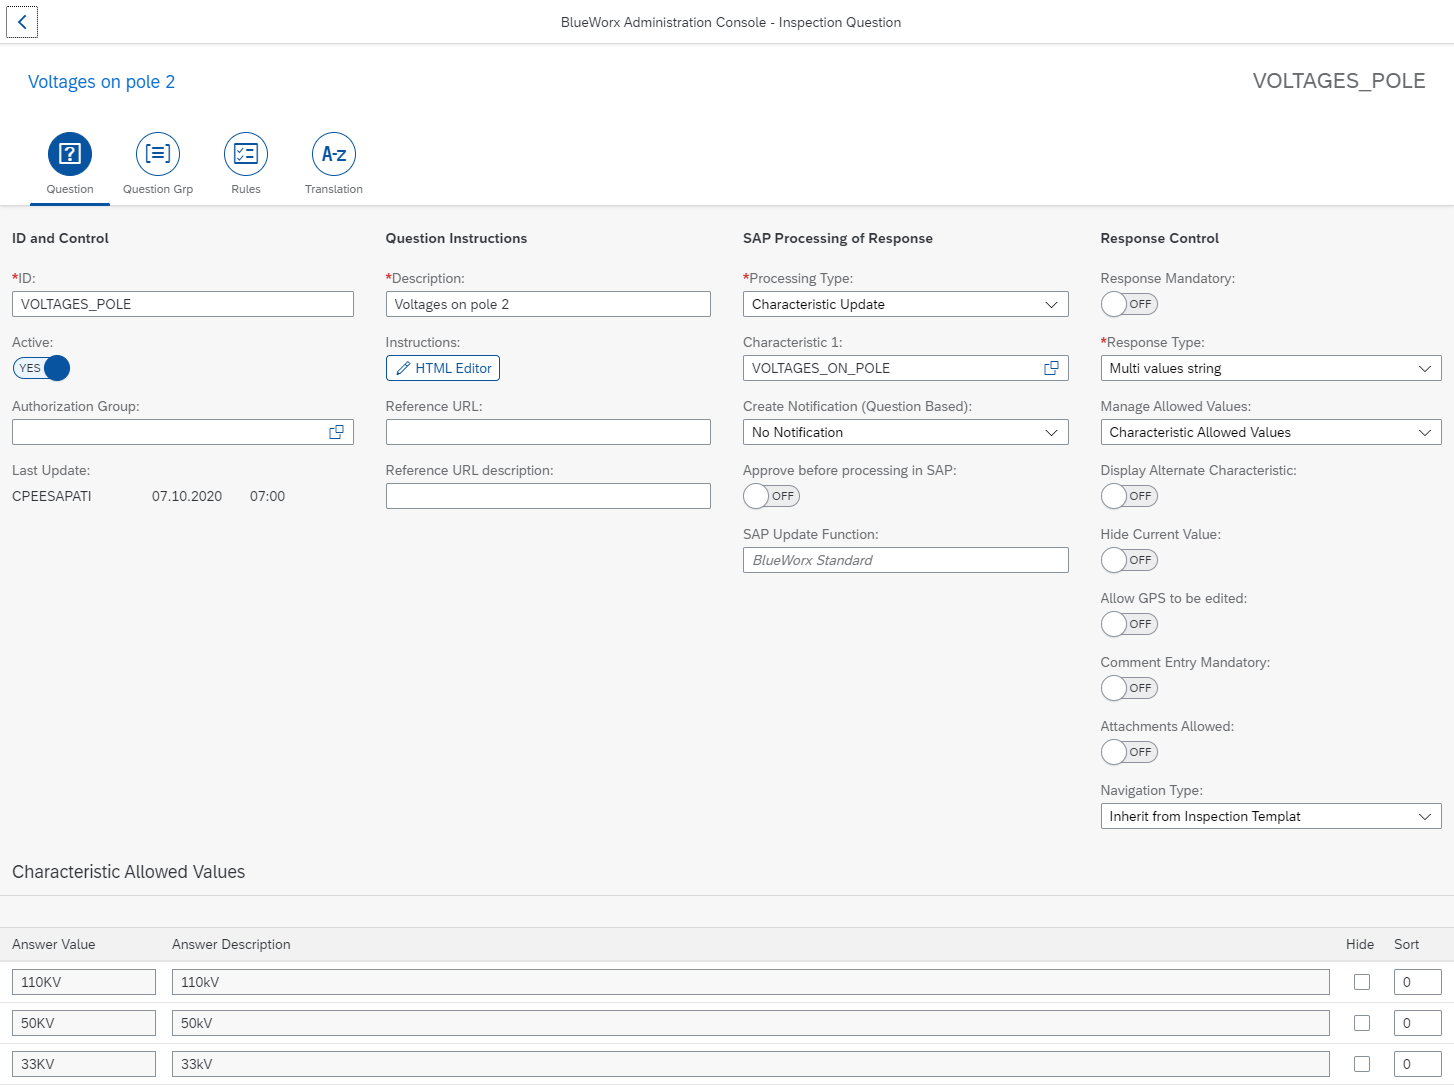Open value help for Authorization Group
The image size is (1454, 1087).
(337, 432)
